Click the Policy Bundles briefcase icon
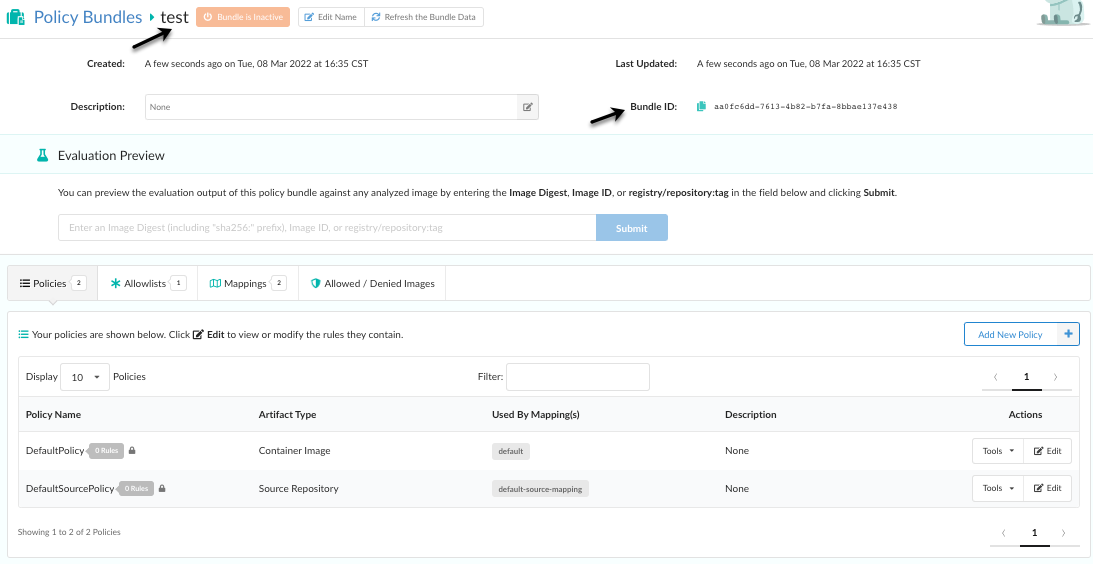This screenshot has height=564, width=1093. [x=16, y=18]
